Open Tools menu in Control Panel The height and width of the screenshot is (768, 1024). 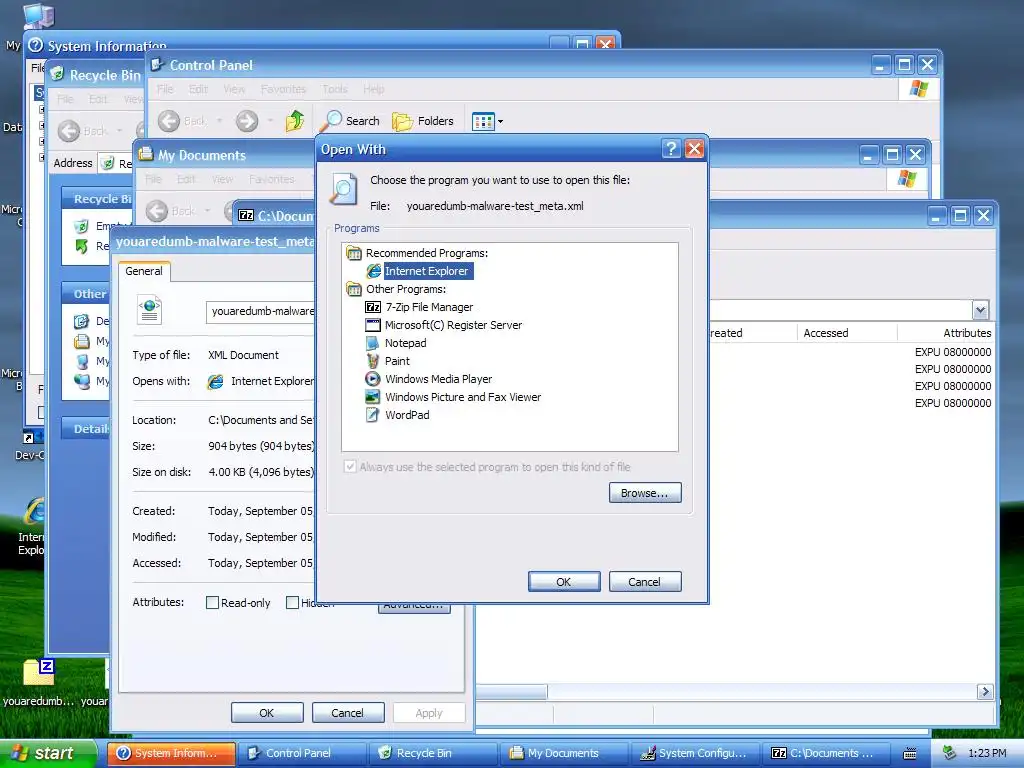click(x=335, y=89)
